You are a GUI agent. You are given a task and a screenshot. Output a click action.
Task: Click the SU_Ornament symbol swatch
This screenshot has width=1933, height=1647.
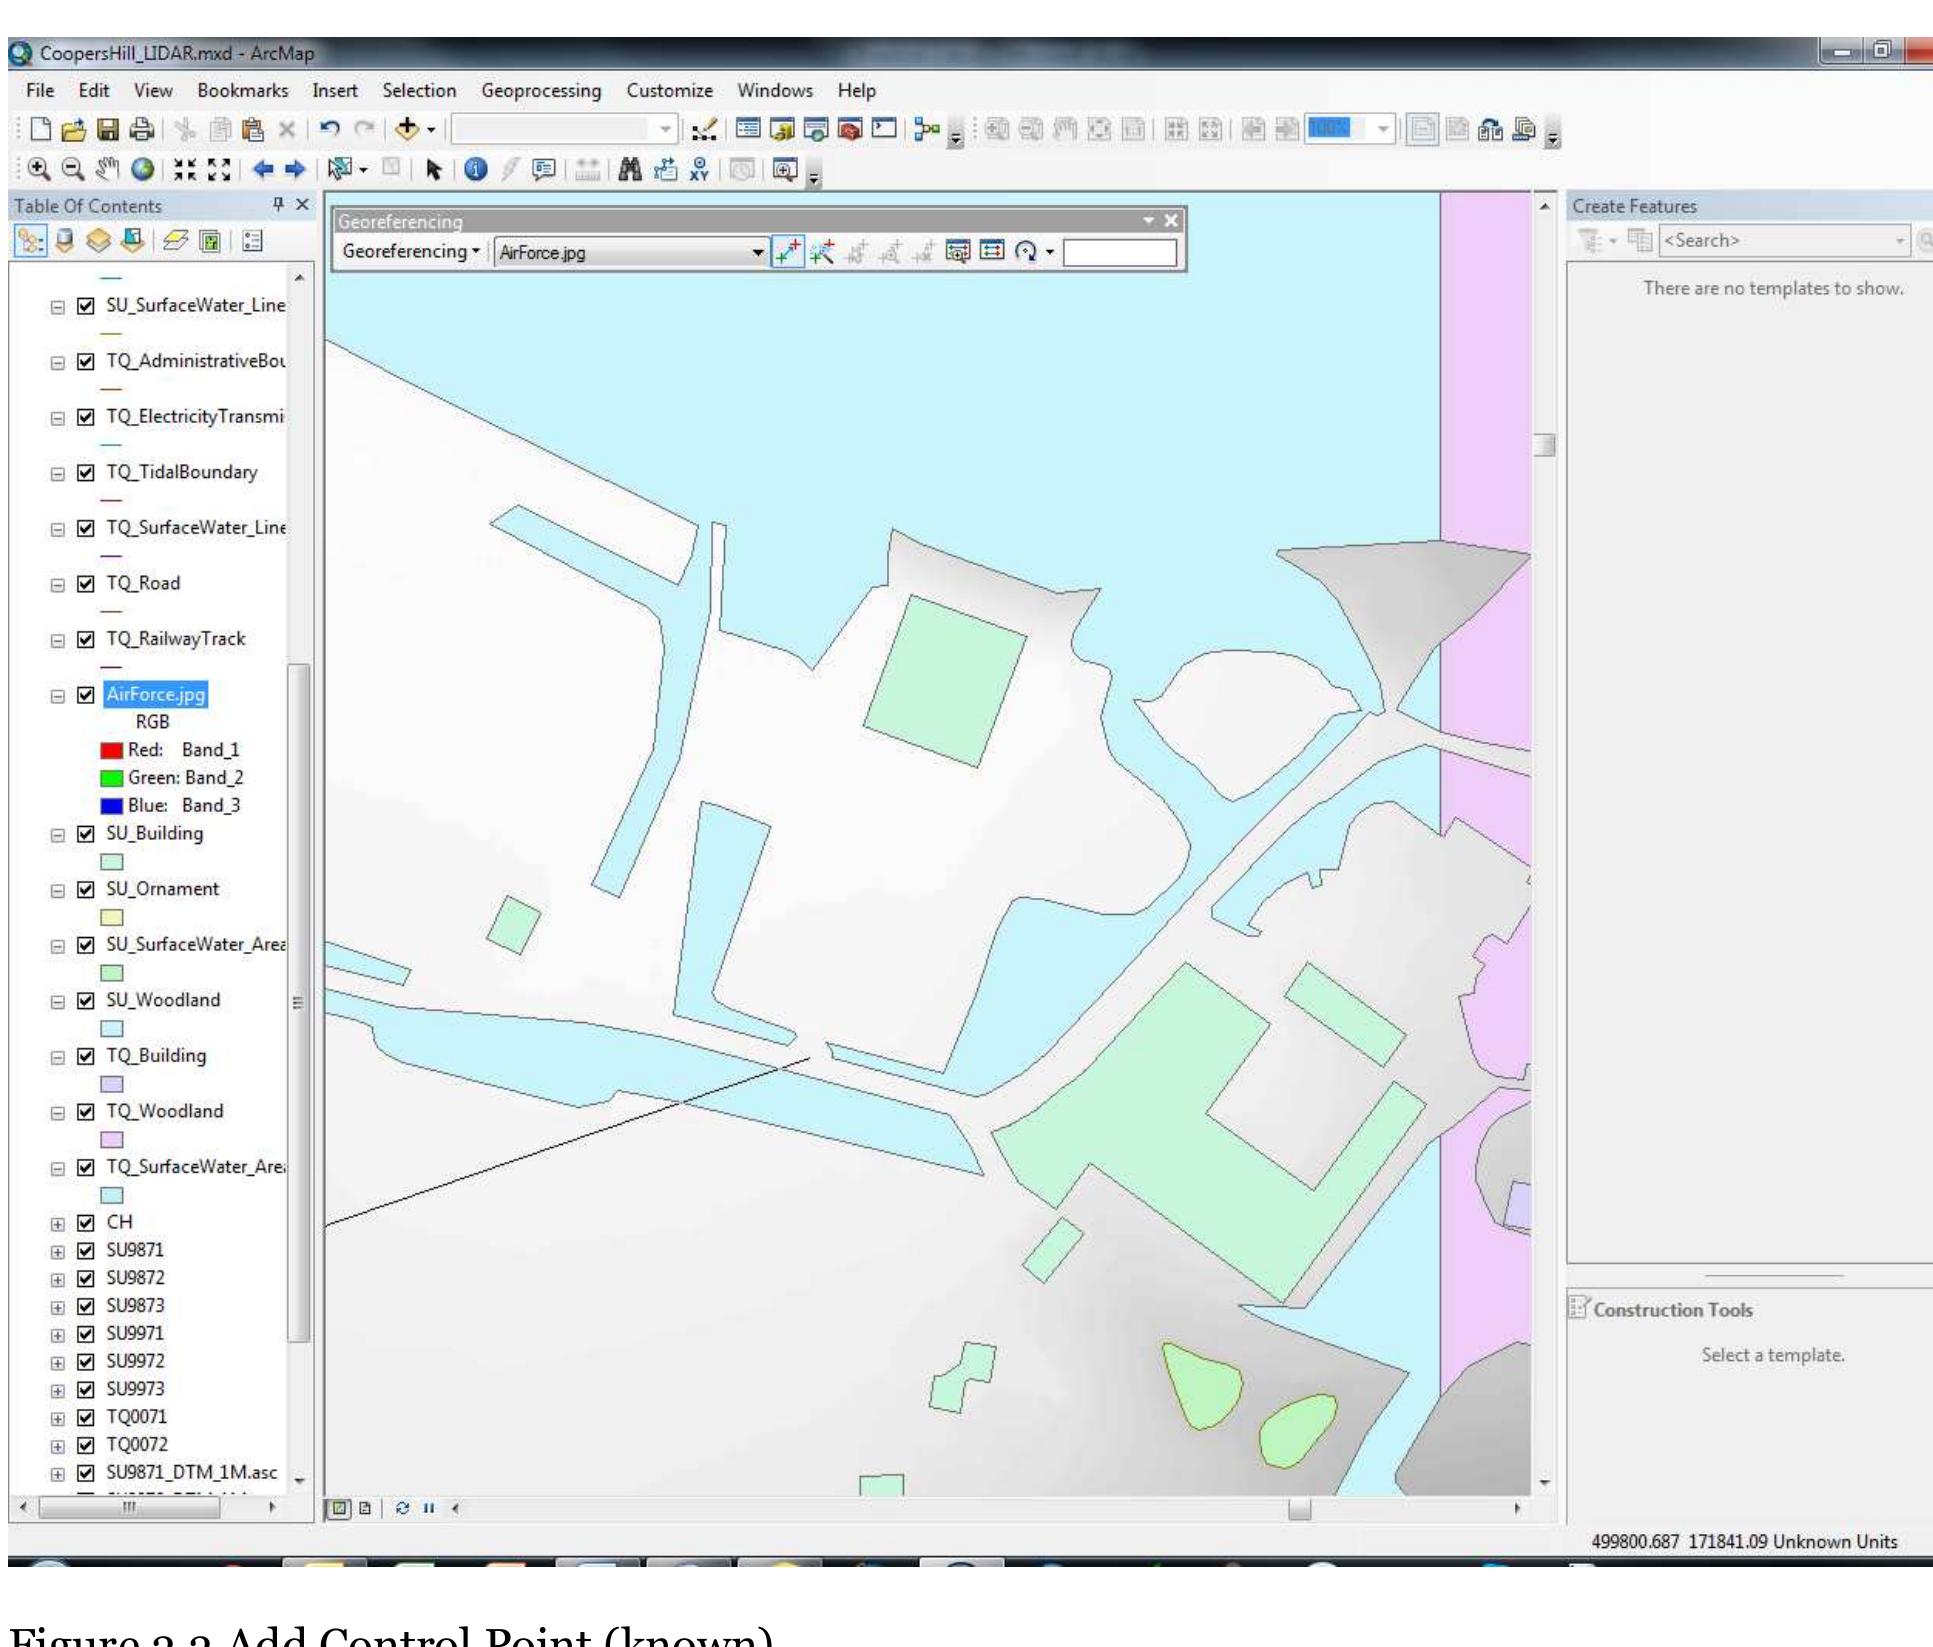coord(111,918)
